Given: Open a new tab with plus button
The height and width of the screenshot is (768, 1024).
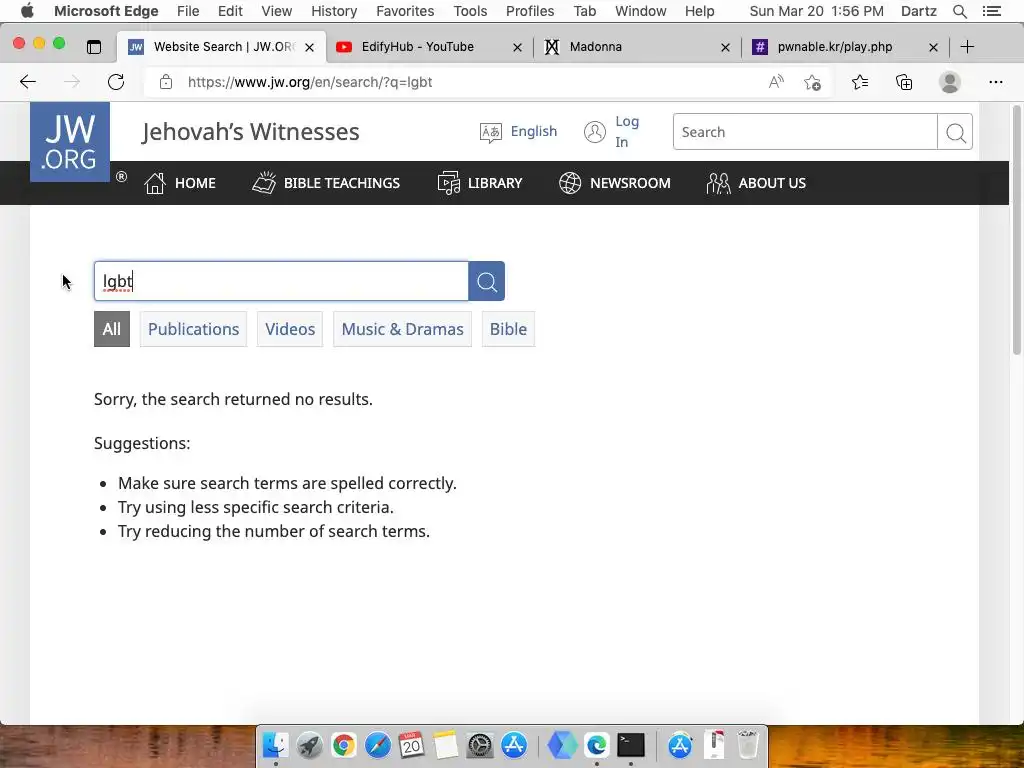Looking at the screenshot, I should 967,47.
